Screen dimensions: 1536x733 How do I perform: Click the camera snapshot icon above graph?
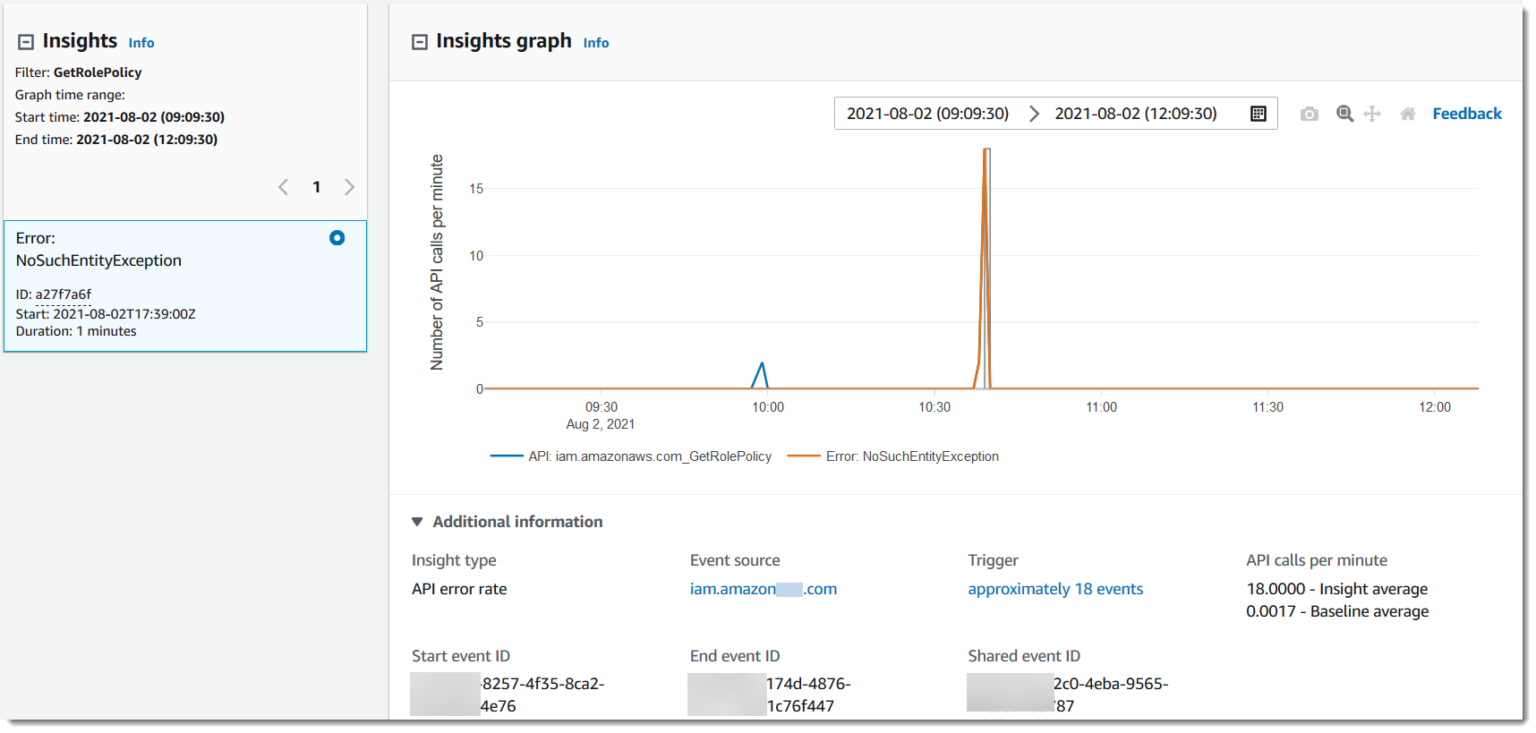click(x=1309, y=114)
